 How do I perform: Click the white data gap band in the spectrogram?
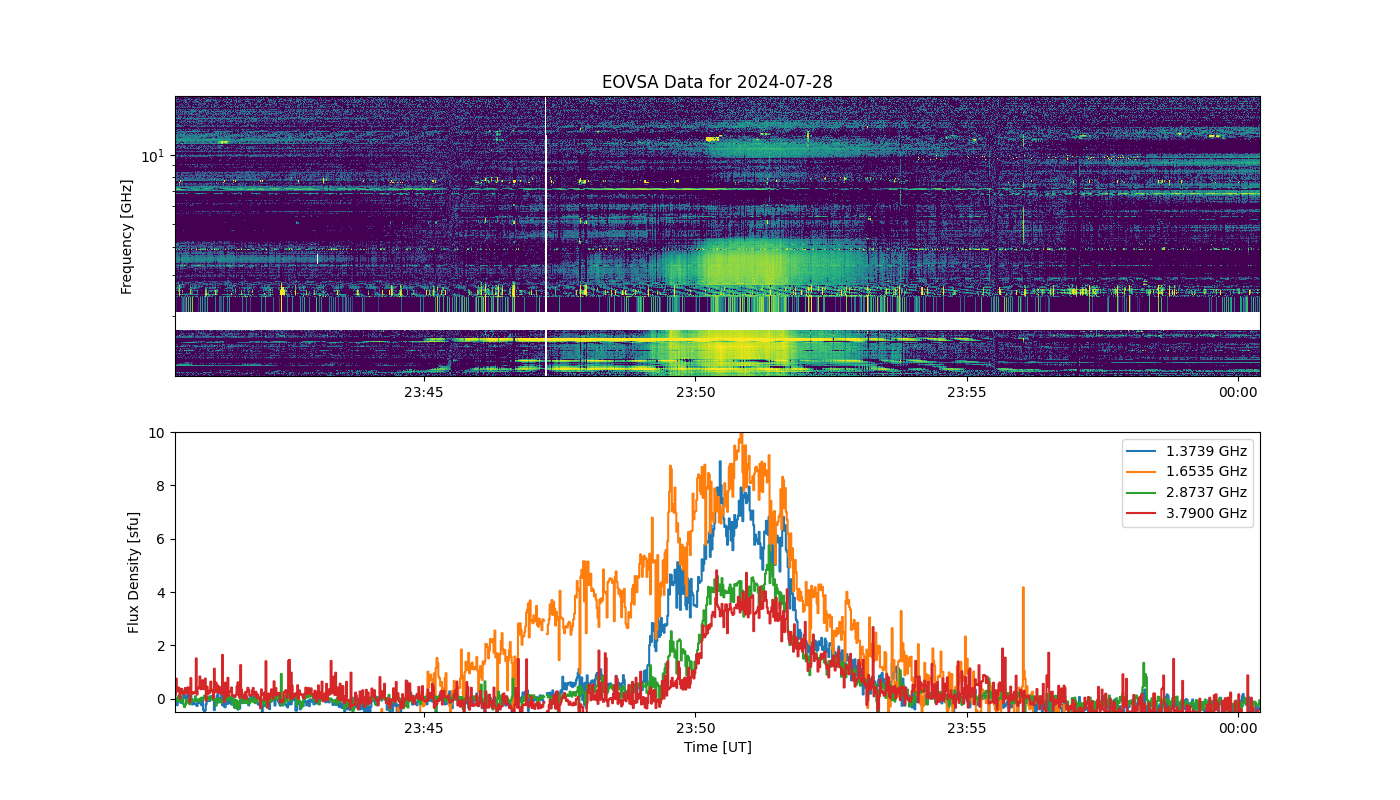pyautogui.click(x=717, y=321)
